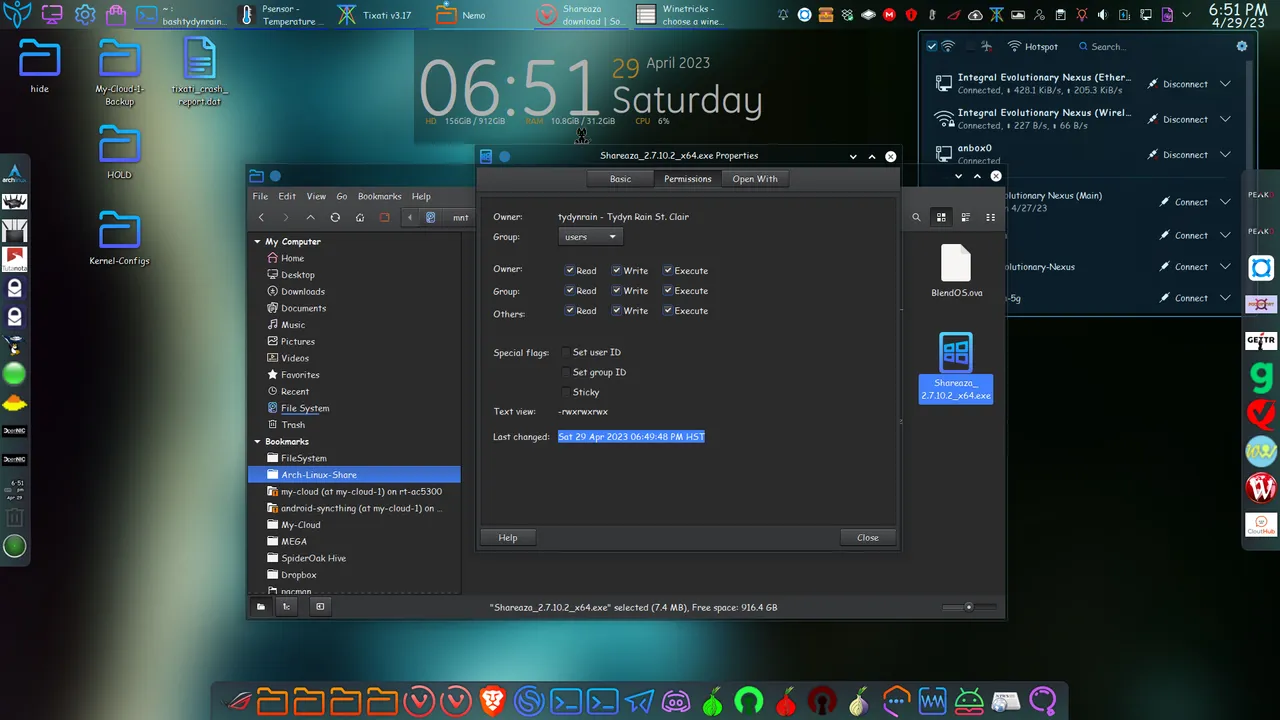Viewport: 1280px width, 720px height.
Task: Open the View menu in Nemo
Action: coord(316,196)
